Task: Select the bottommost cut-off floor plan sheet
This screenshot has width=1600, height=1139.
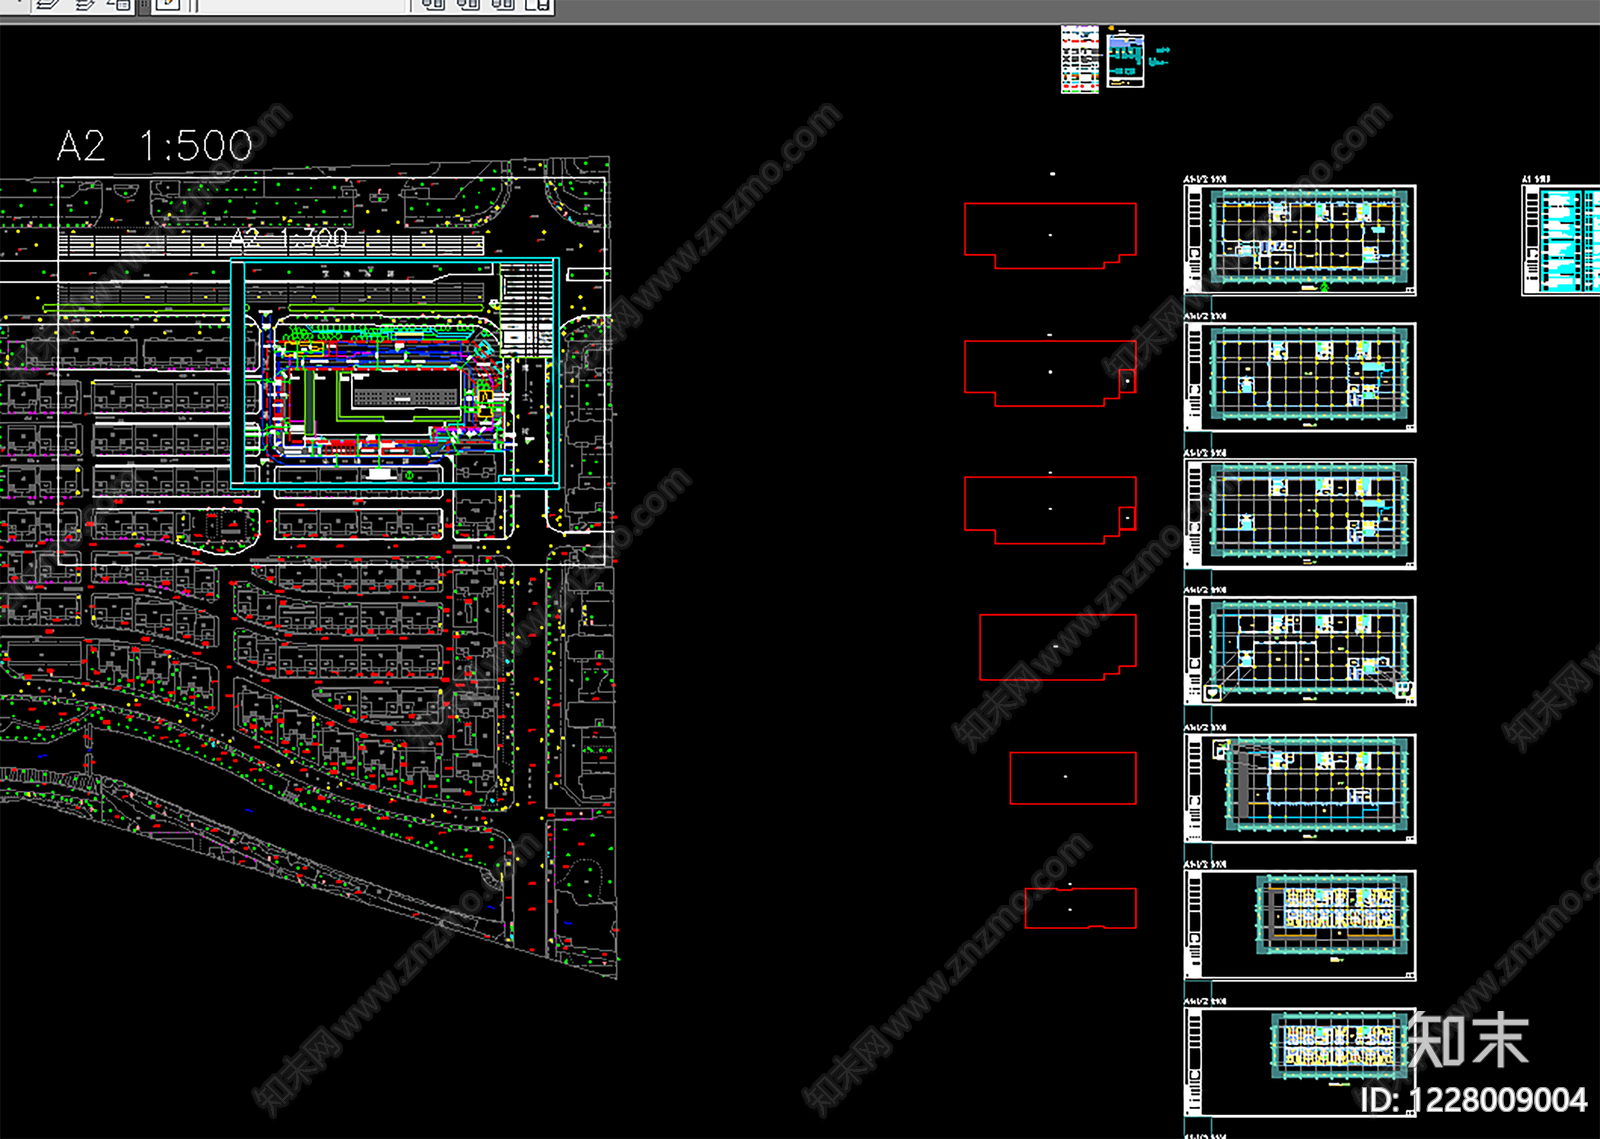Action: click(x=1300, y=1062)
